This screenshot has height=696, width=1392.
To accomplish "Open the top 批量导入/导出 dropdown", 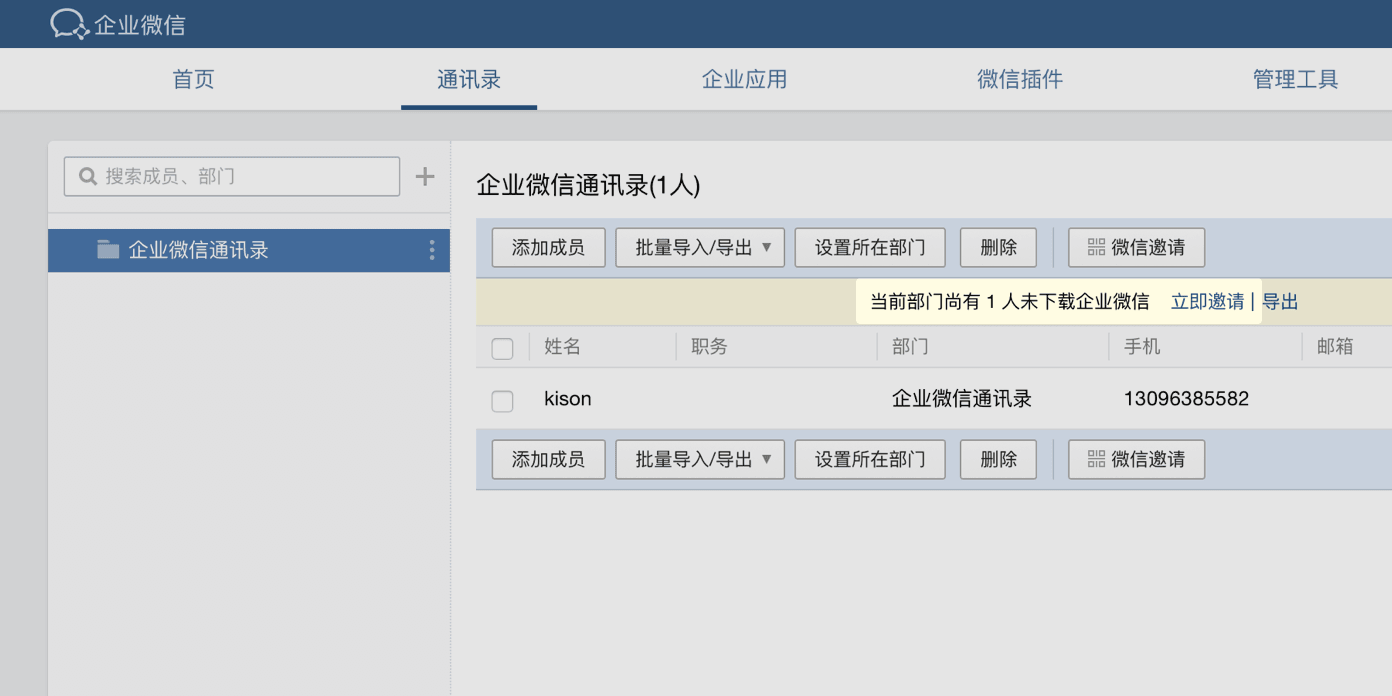I will tap(700, 247).
